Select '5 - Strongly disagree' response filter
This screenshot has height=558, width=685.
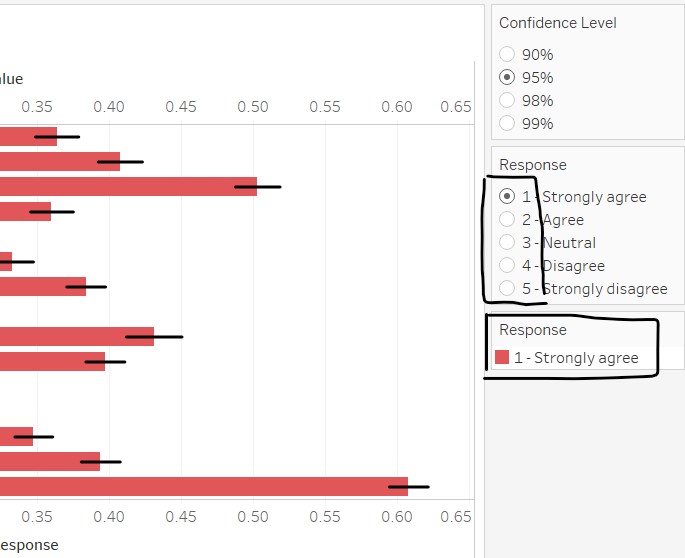click(x=507, y=288)
